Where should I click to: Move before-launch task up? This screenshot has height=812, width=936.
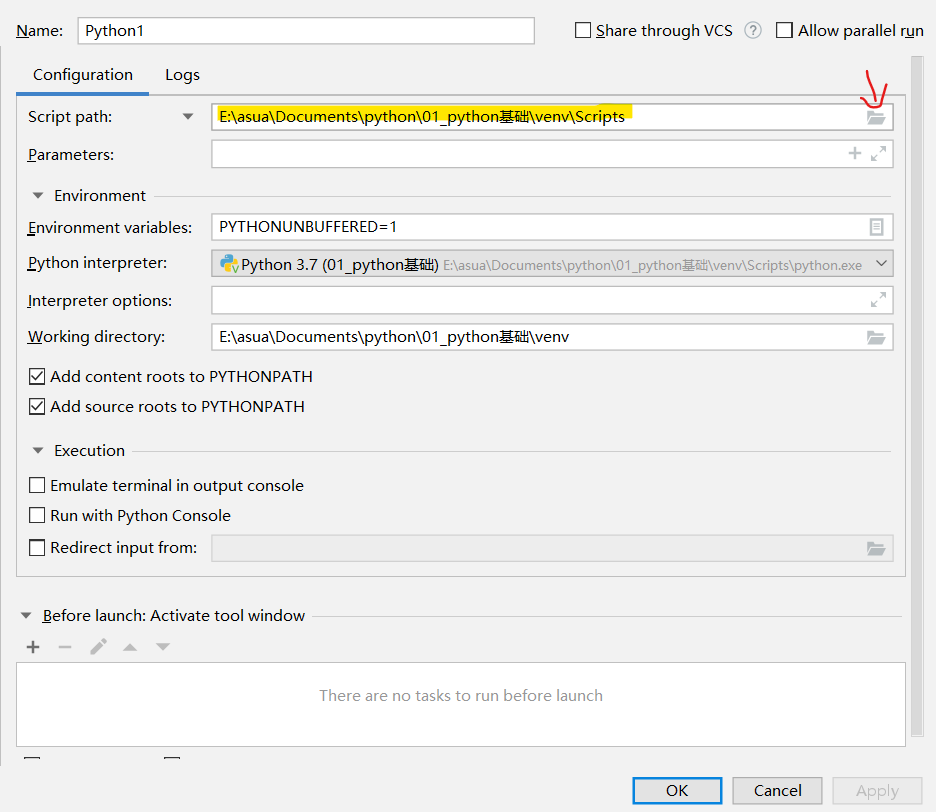click(x=130, y=647)
